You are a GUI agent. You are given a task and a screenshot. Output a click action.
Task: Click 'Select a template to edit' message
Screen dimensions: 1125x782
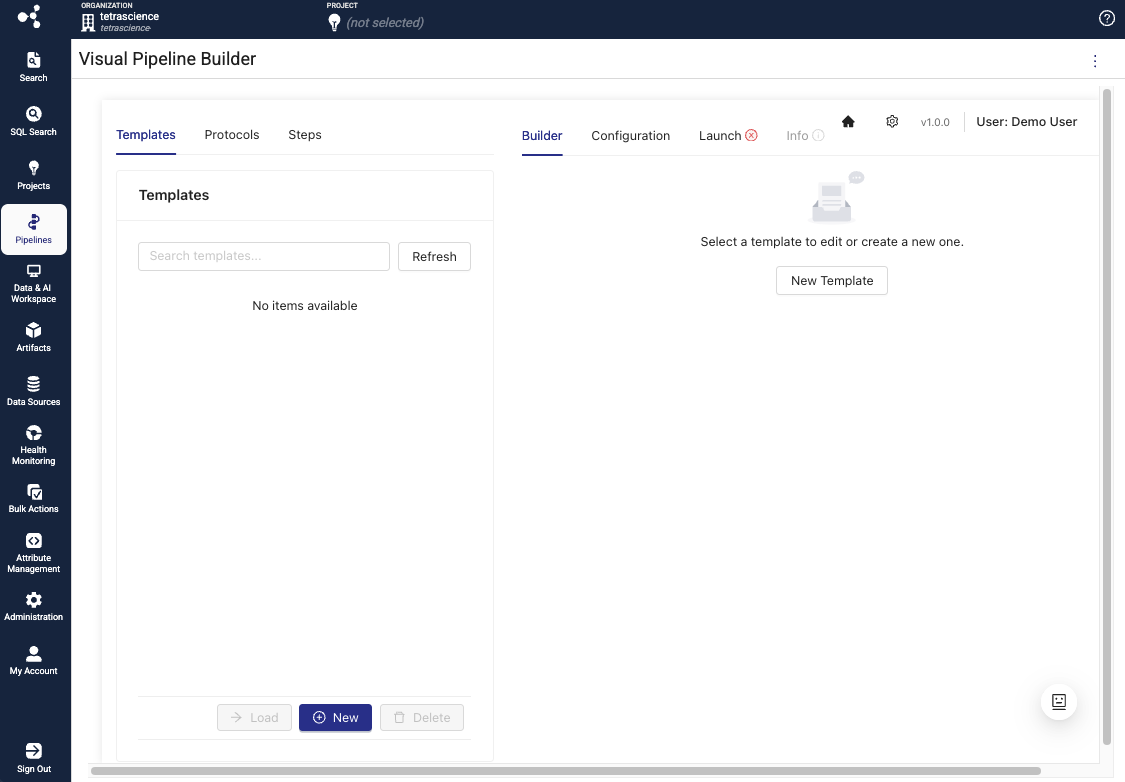tap(832, 242)
